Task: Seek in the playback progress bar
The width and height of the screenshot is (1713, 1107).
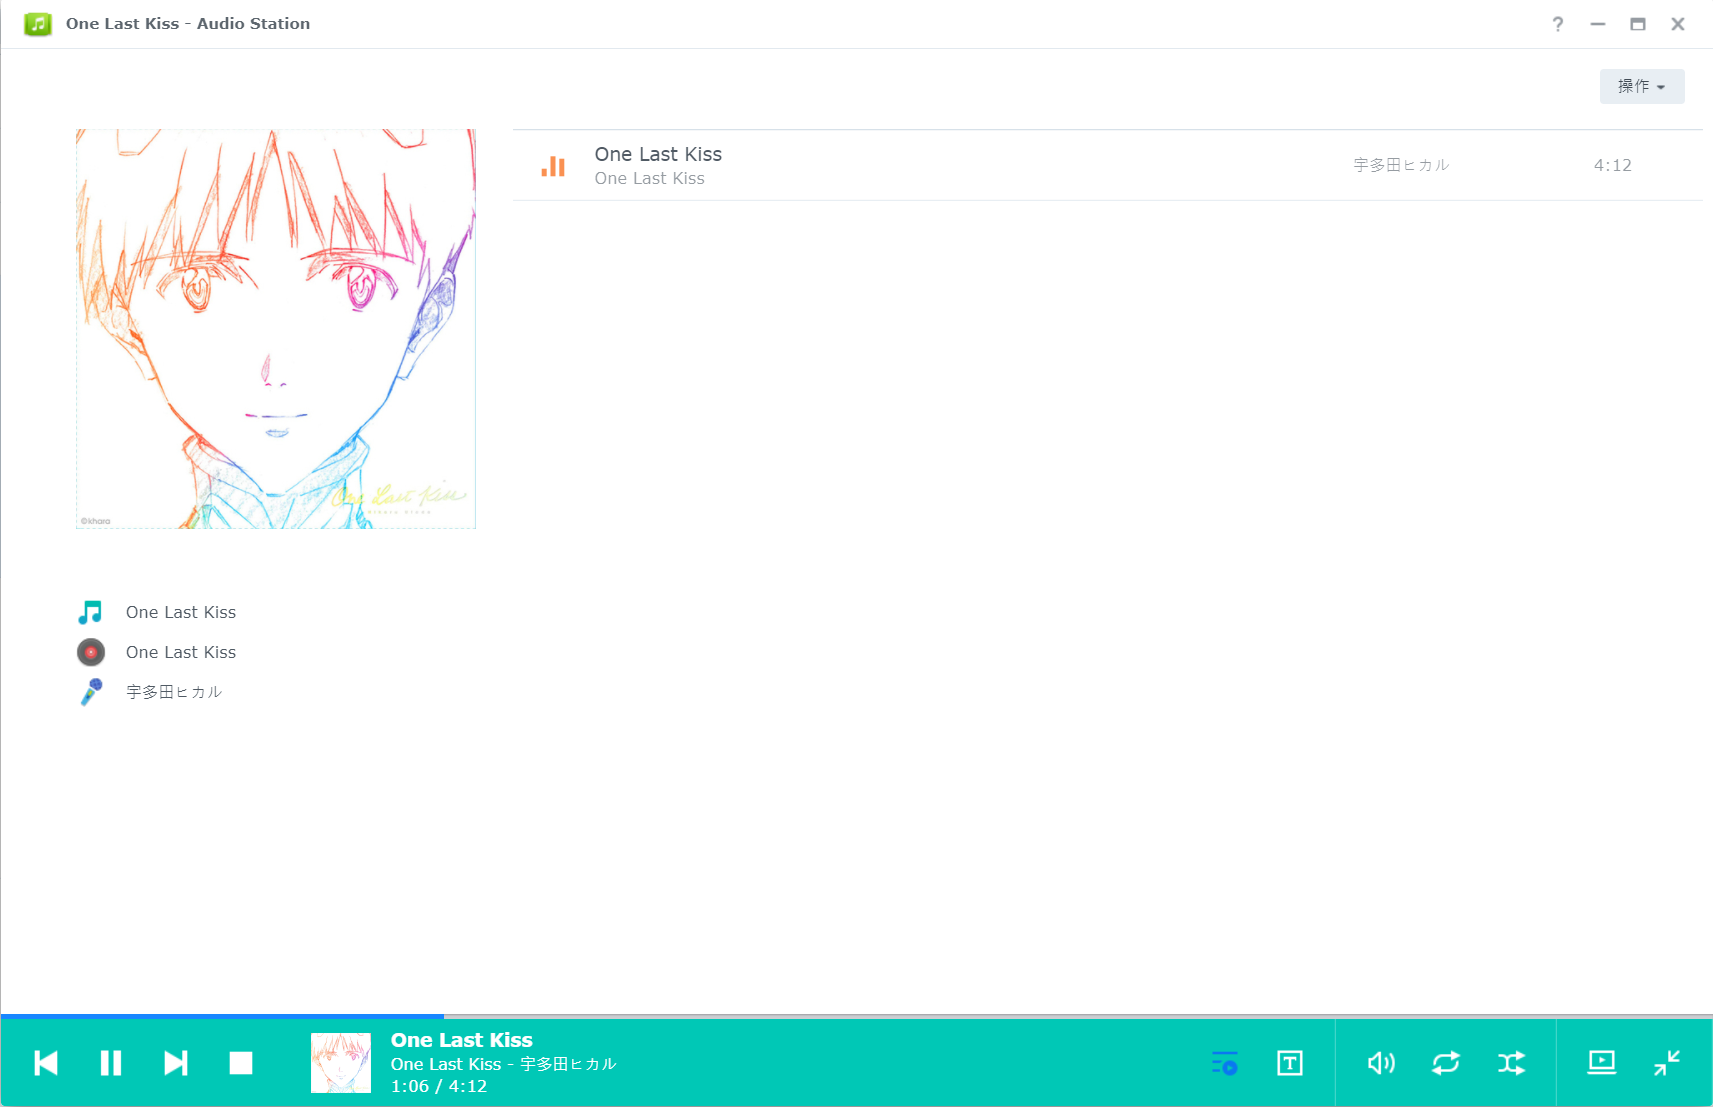Action: 856,1016
